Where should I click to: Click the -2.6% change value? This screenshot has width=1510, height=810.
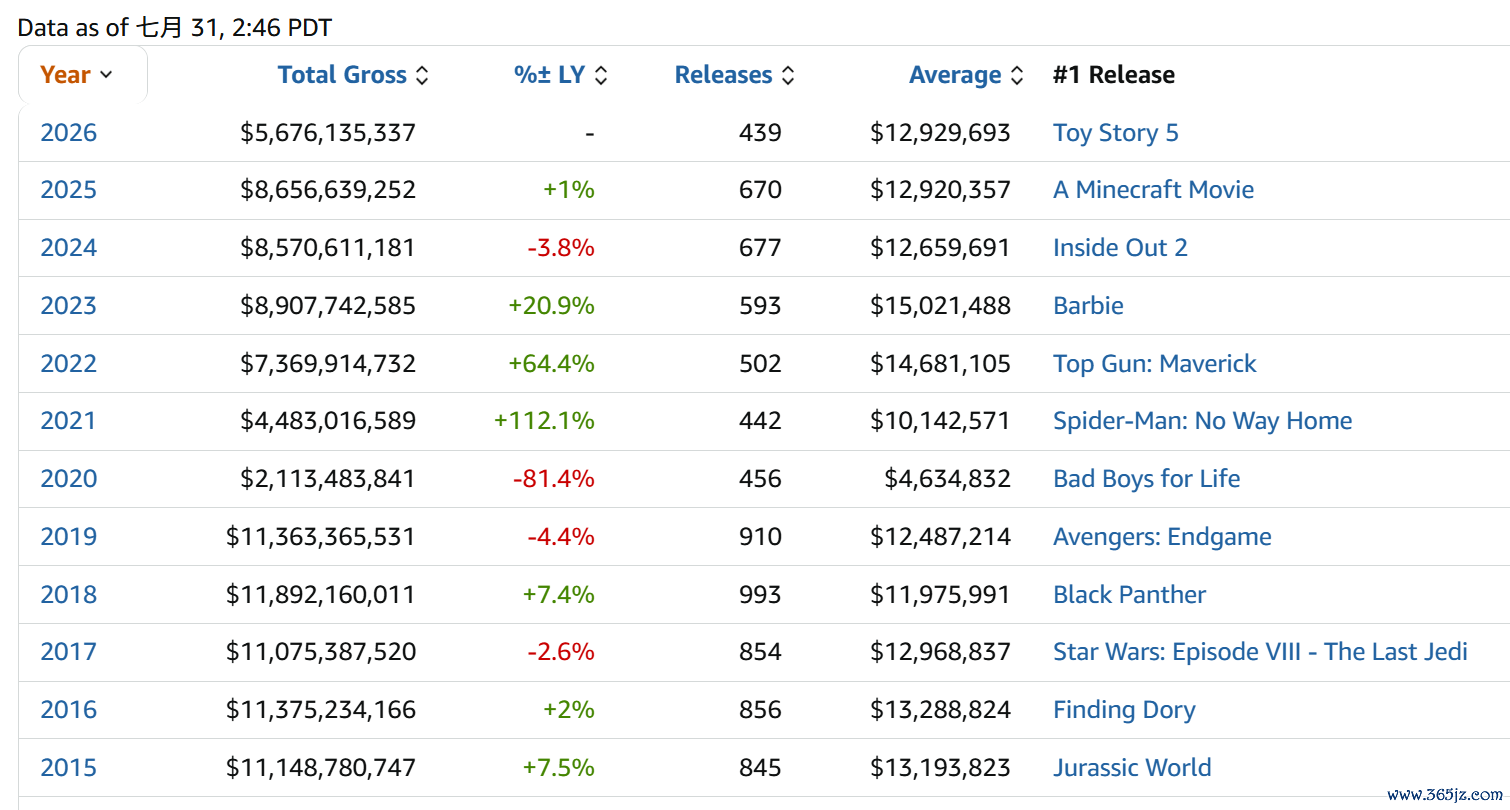click(562, 652)
